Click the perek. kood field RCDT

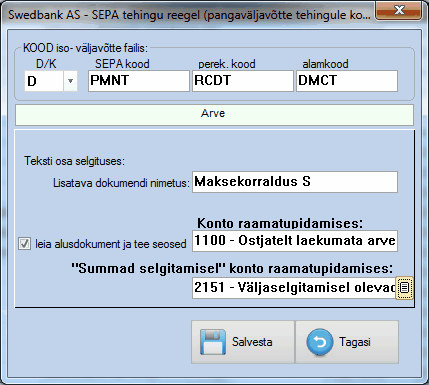click(243, 81)
